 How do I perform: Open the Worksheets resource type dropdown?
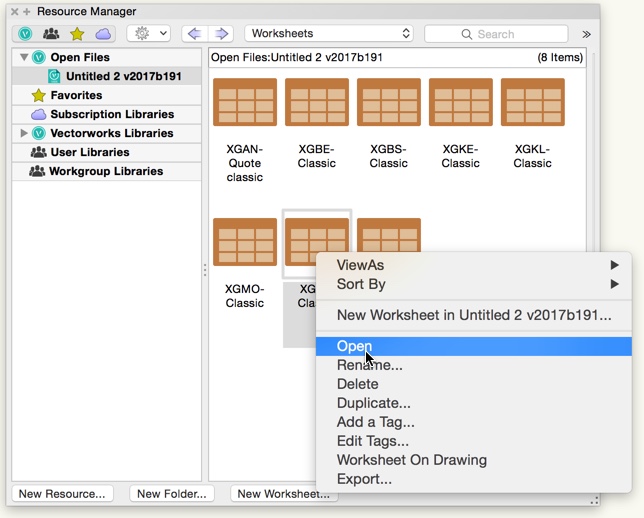click(329, 33)
